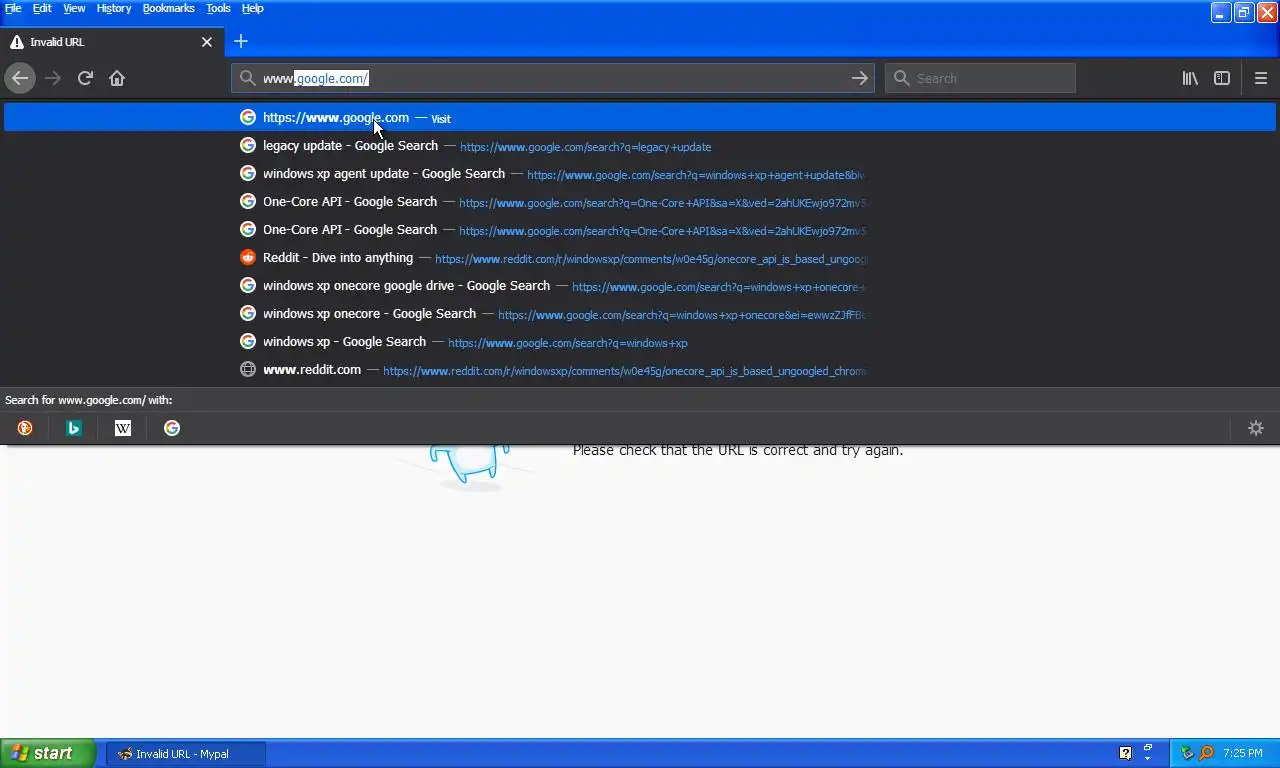Screen dimensions: 1280x768
Task: Select first One-Core API Google Search suggestion
Action: [640, 201]
